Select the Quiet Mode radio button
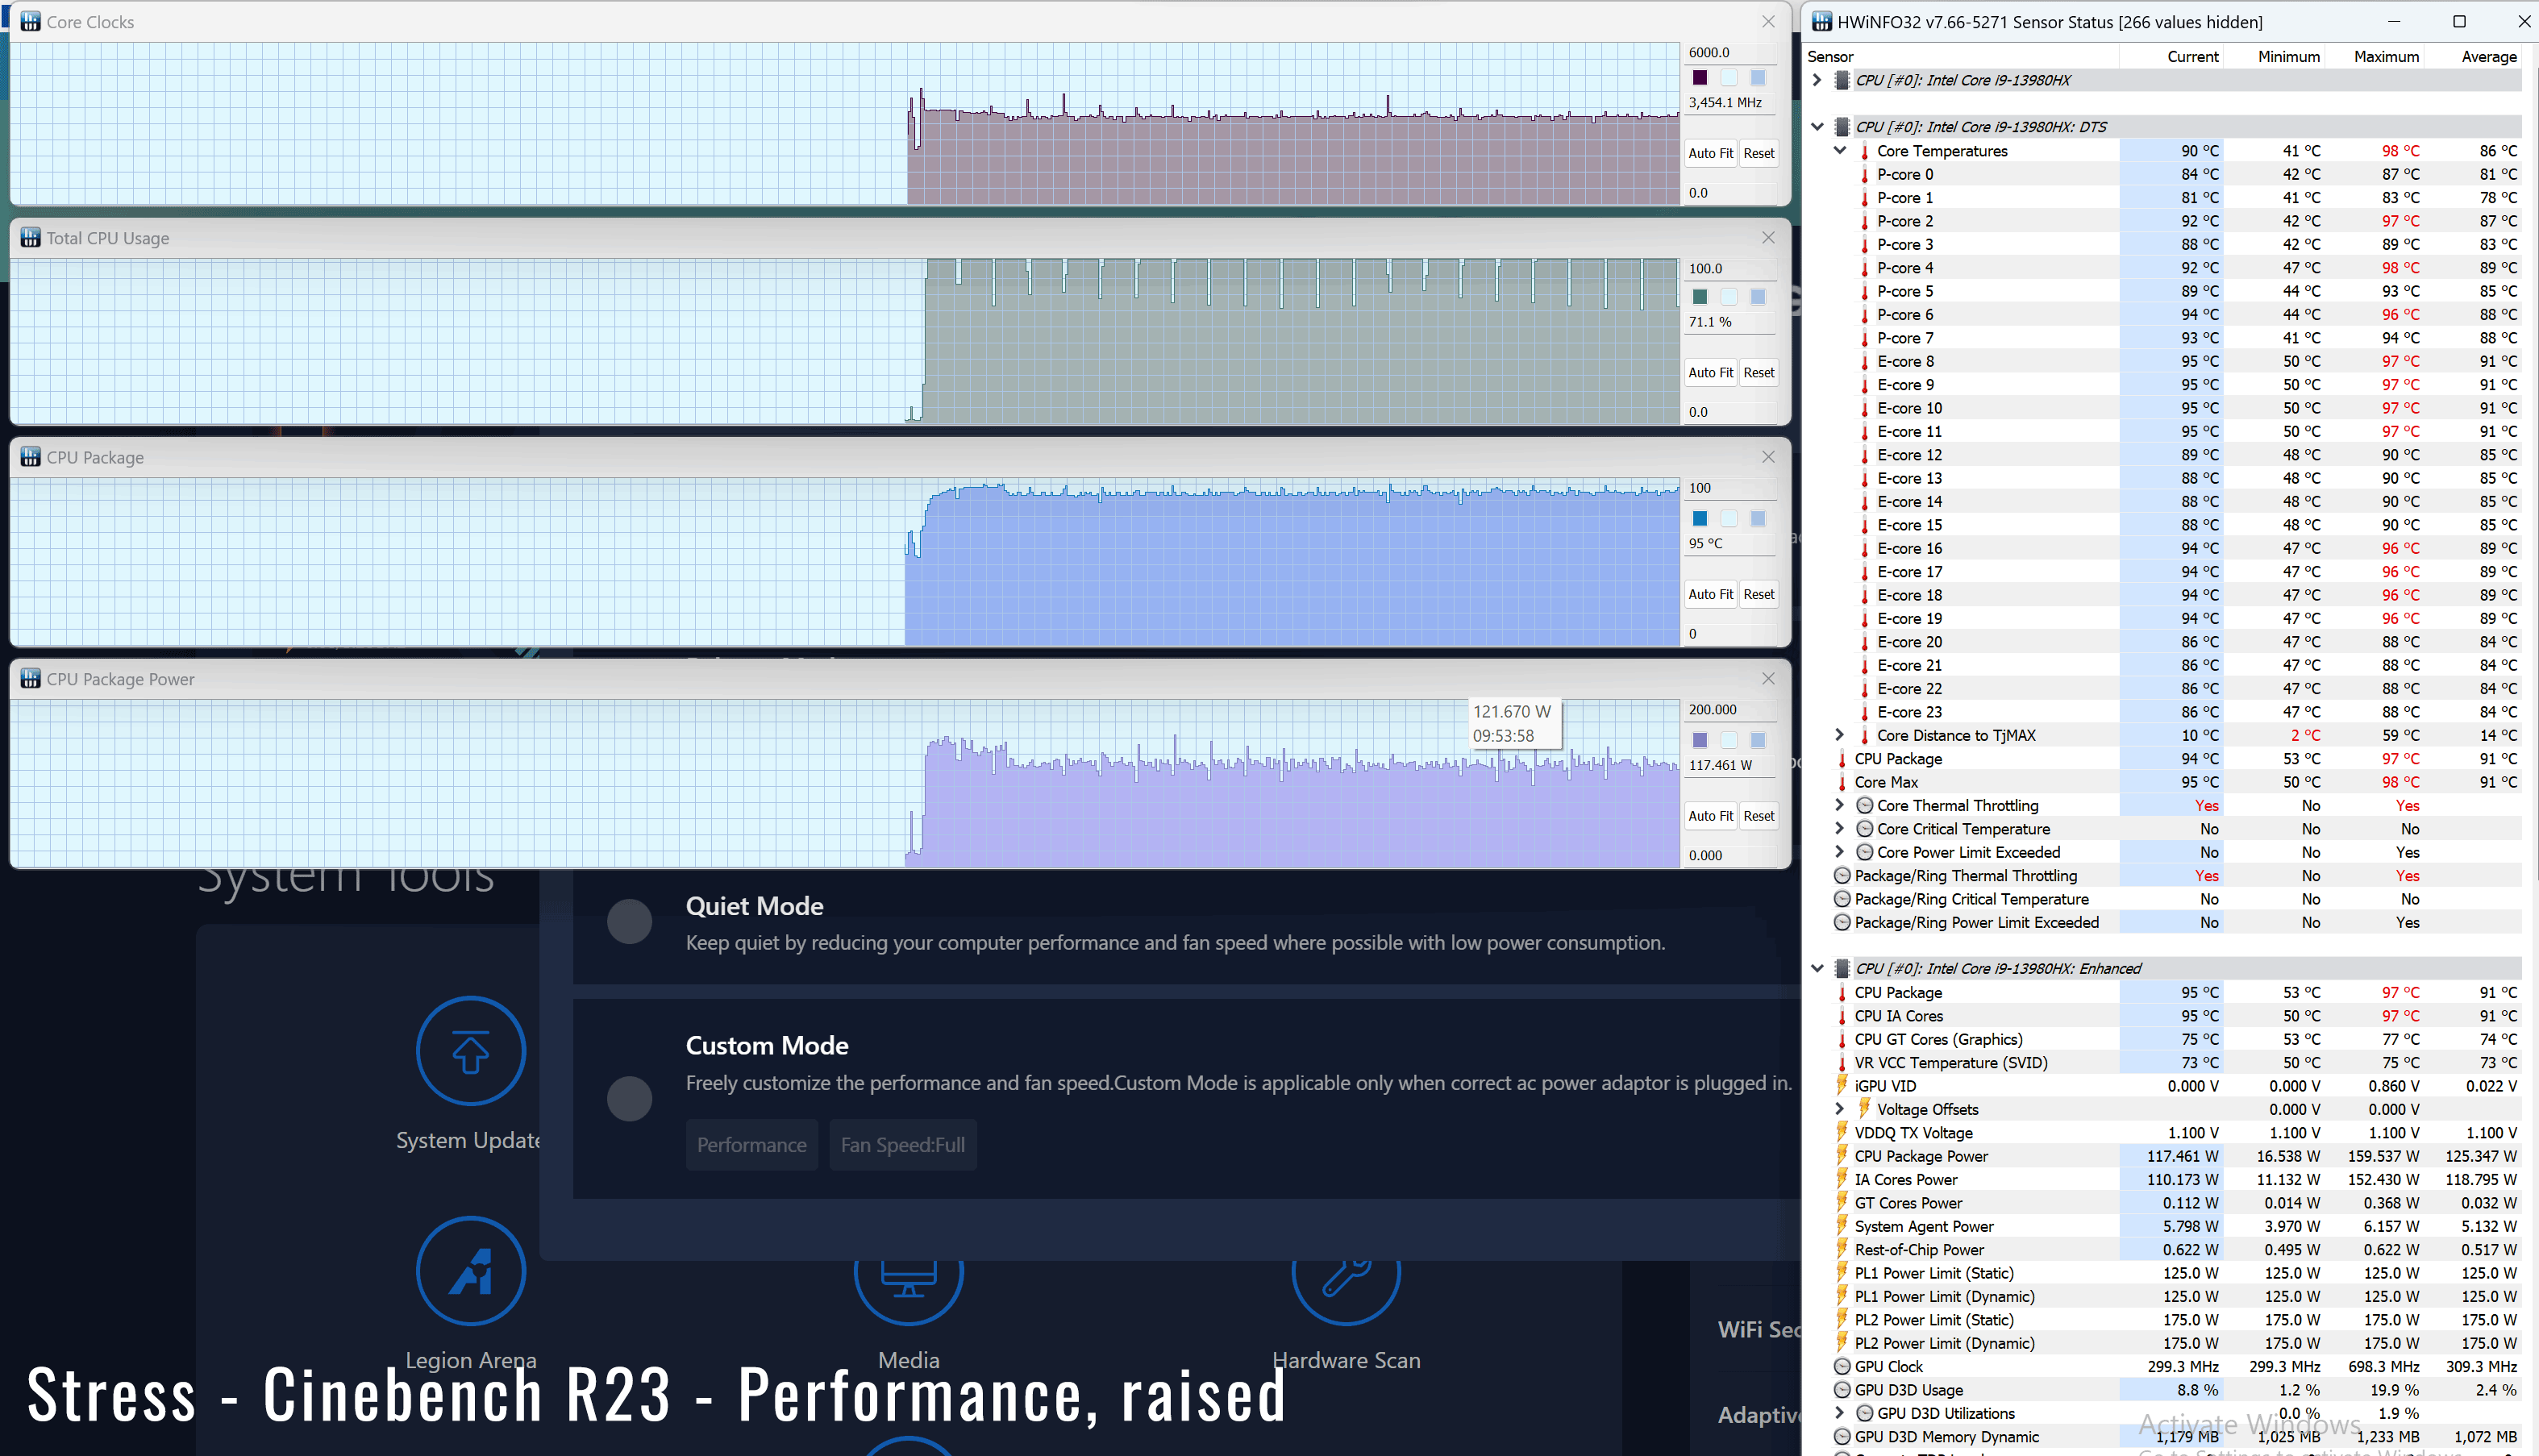Image resolution: width=2539 pixels, height=1456 pixels. point(629,921)
